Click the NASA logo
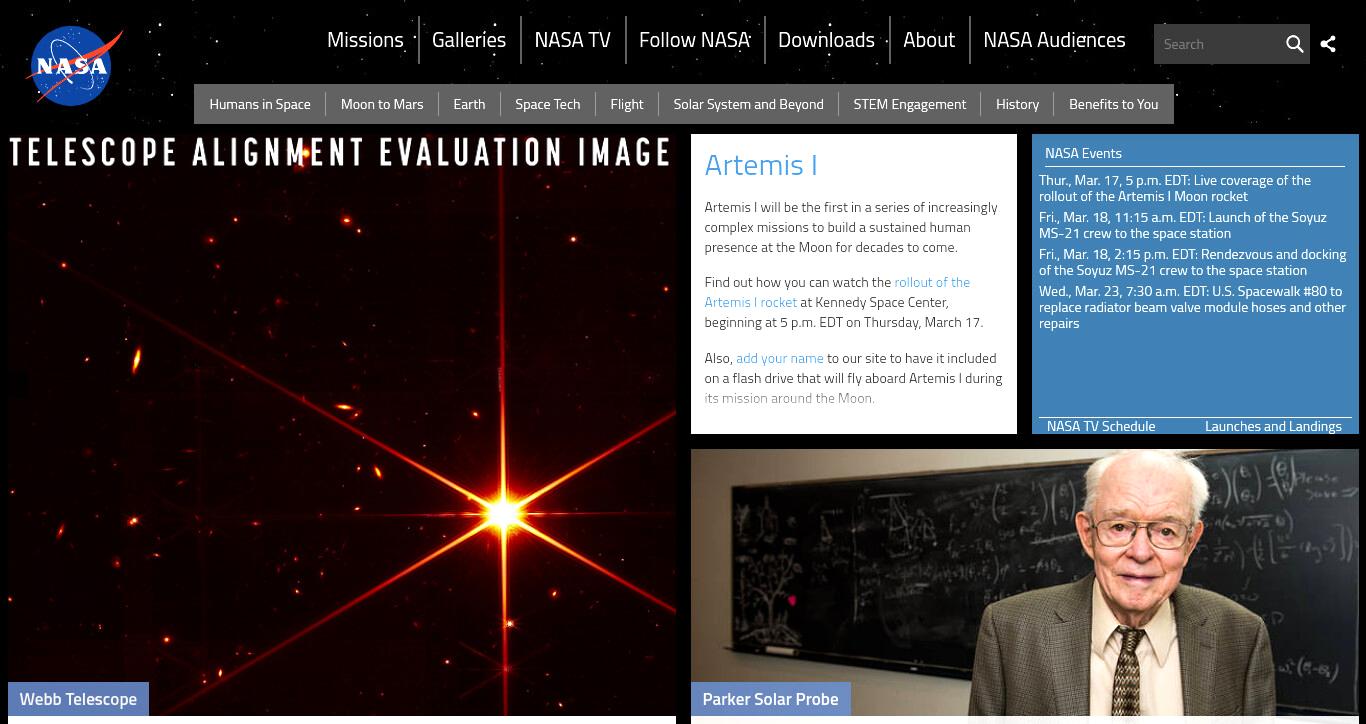Screen dimensions: 1366x724 (74, 66)
